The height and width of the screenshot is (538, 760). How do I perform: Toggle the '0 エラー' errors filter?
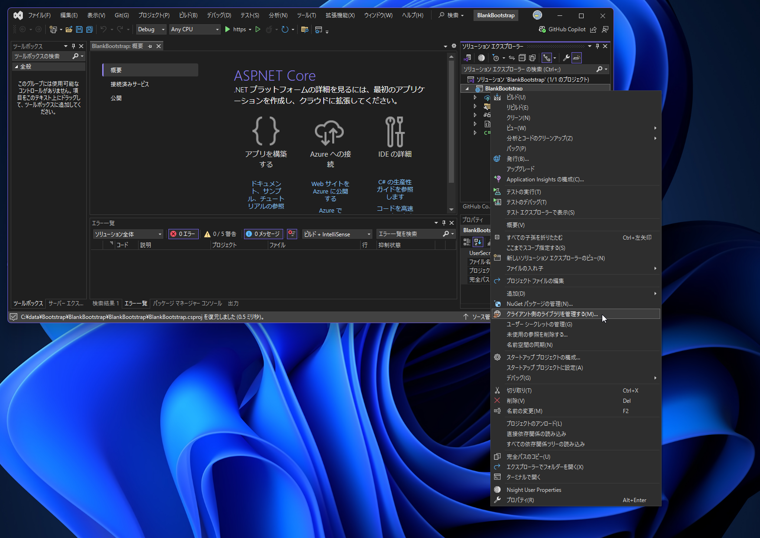coord(183,234)
